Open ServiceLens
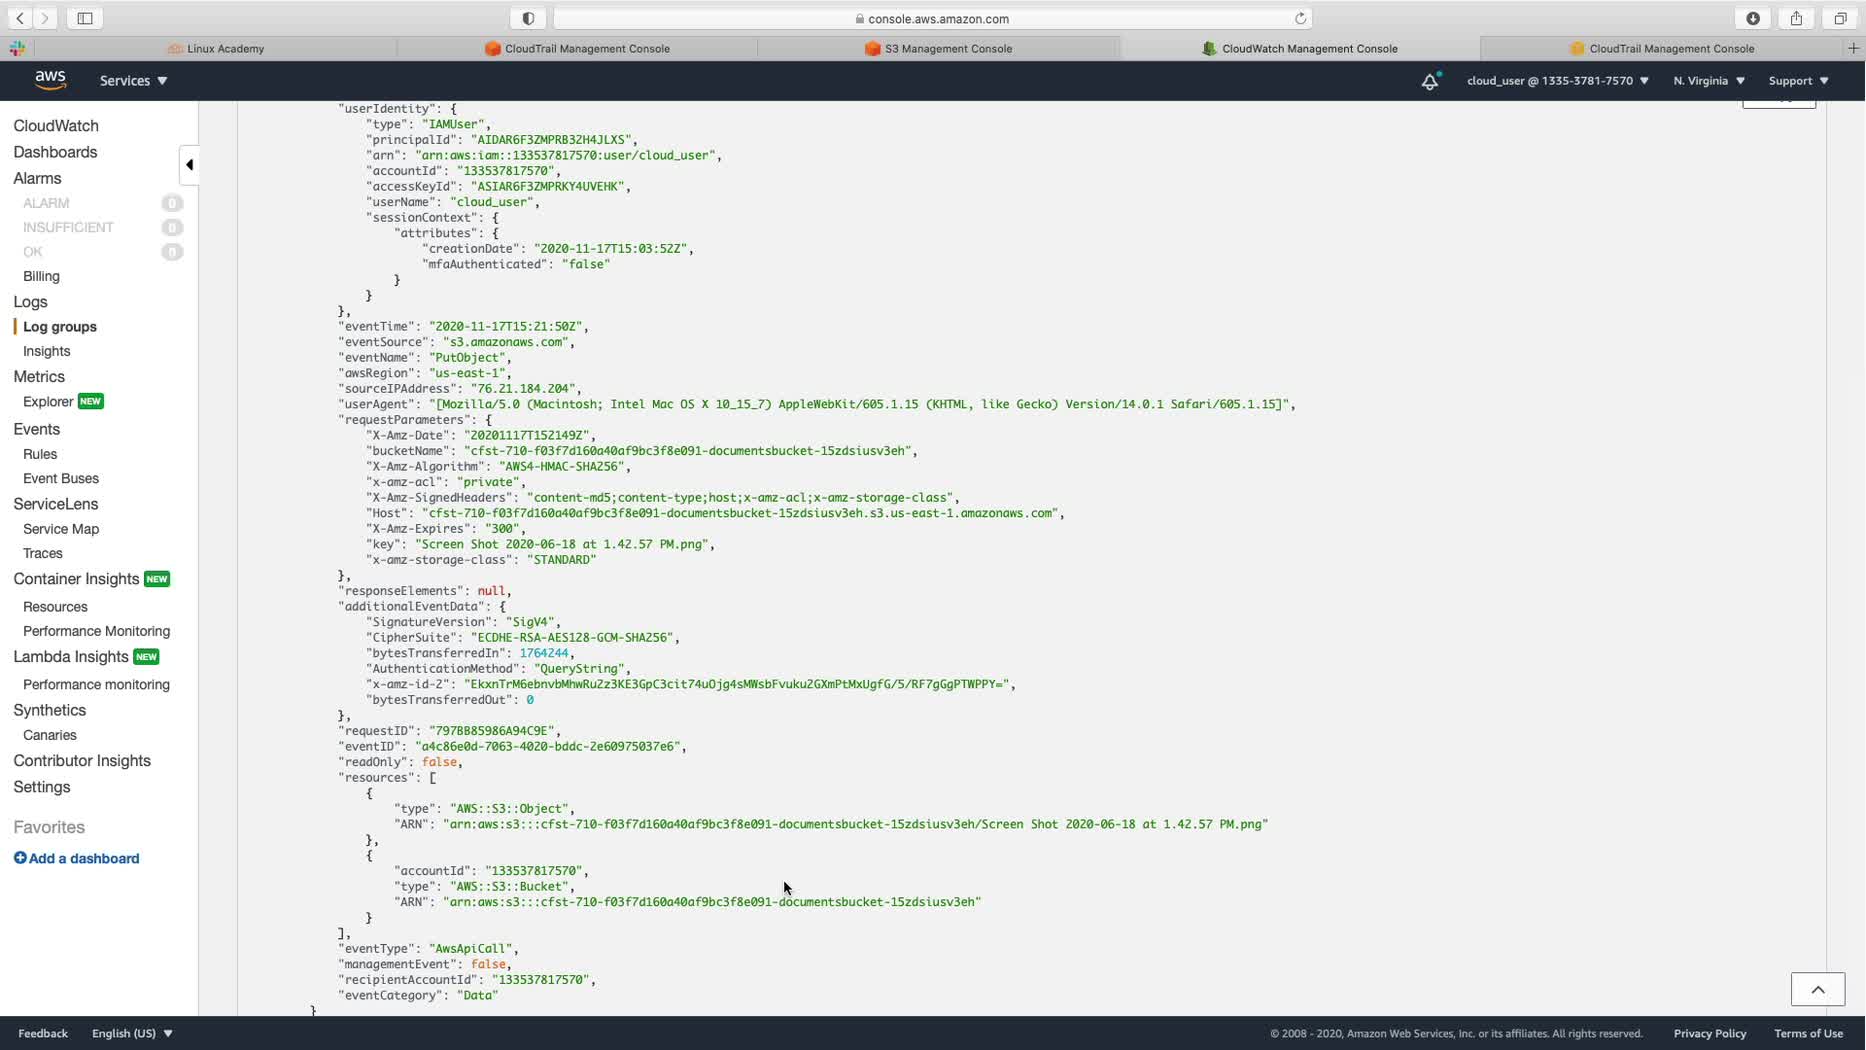The image size is (1866, 1050). (56, 504)
